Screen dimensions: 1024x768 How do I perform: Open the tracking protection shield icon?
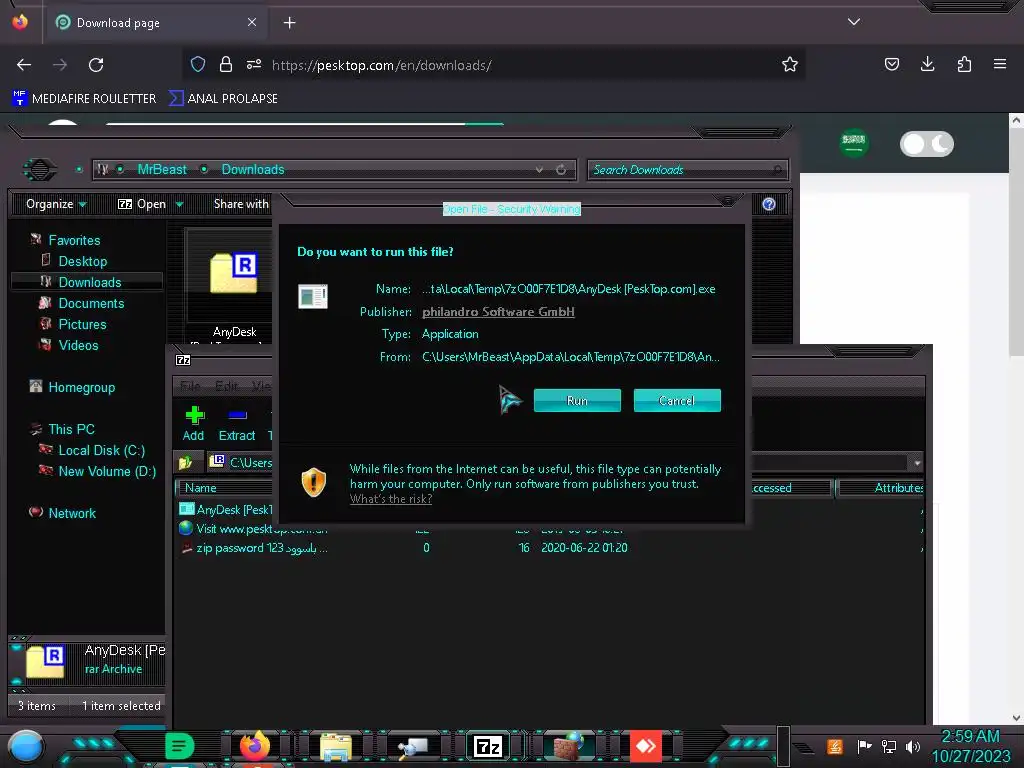point(198,64)
